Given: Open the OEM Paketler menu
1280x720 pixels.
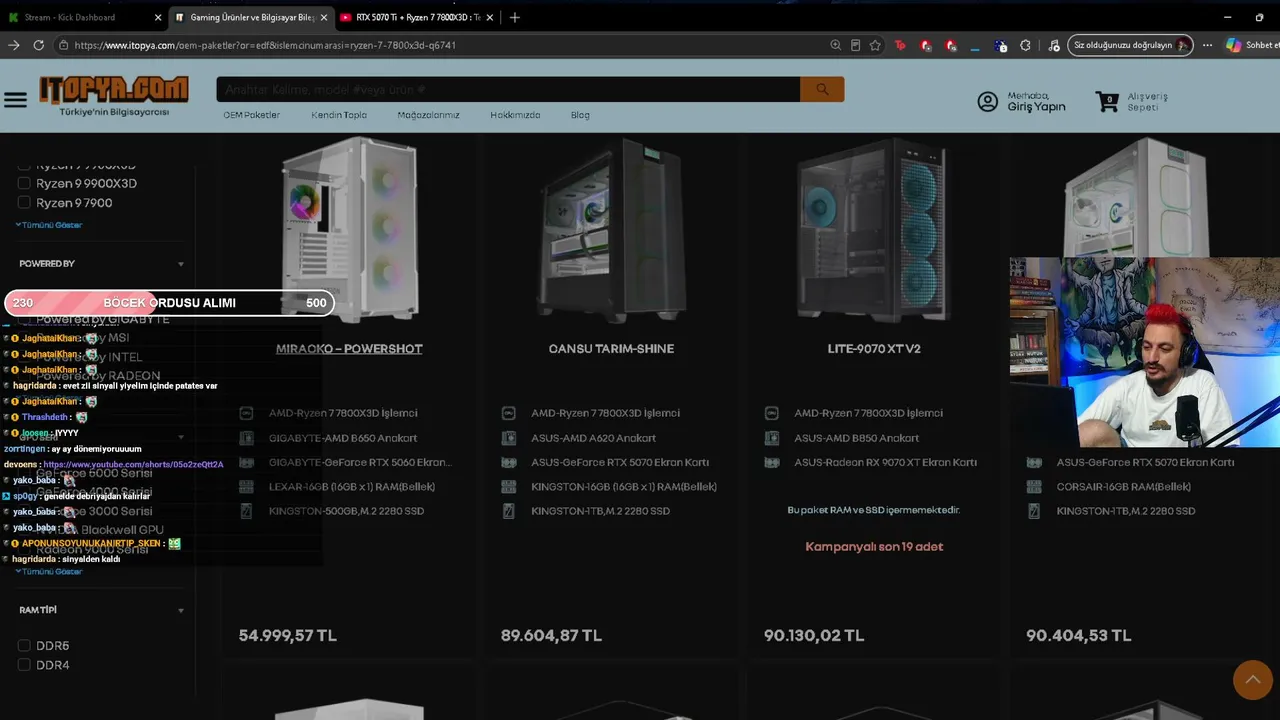Looking at the screenshot, I should pyautogui.click(x=251, y=115).
